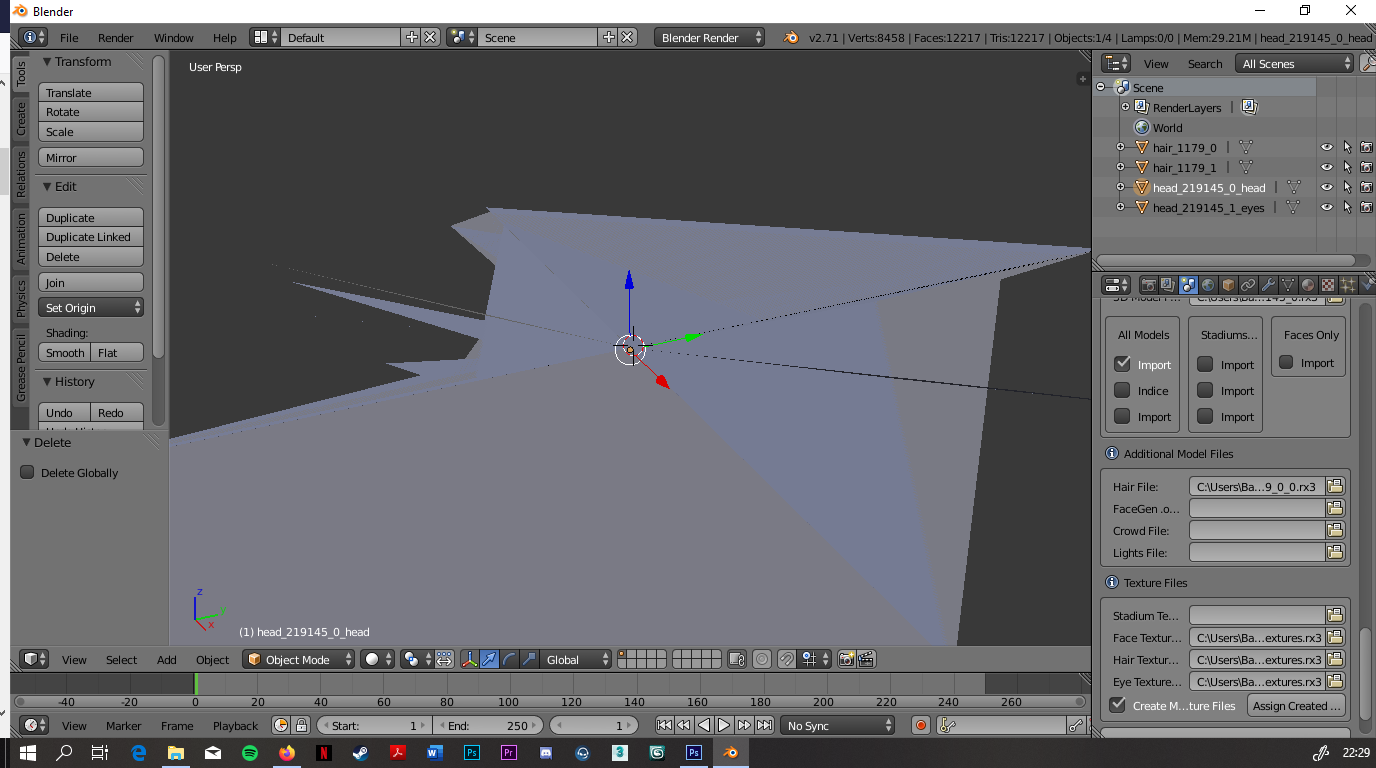This screenshot has width=1376, height=768.
Task: Uncheck the Create M...ture Files checkbox
Action: coord(1118,705)
